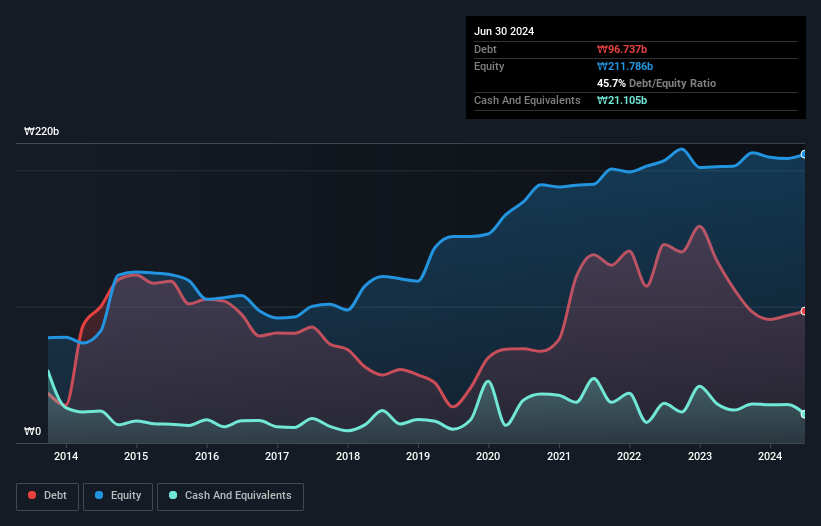Select the 2024 x-axis label
The width and height of the screenshot is (821, 526).
pos(770,456)
